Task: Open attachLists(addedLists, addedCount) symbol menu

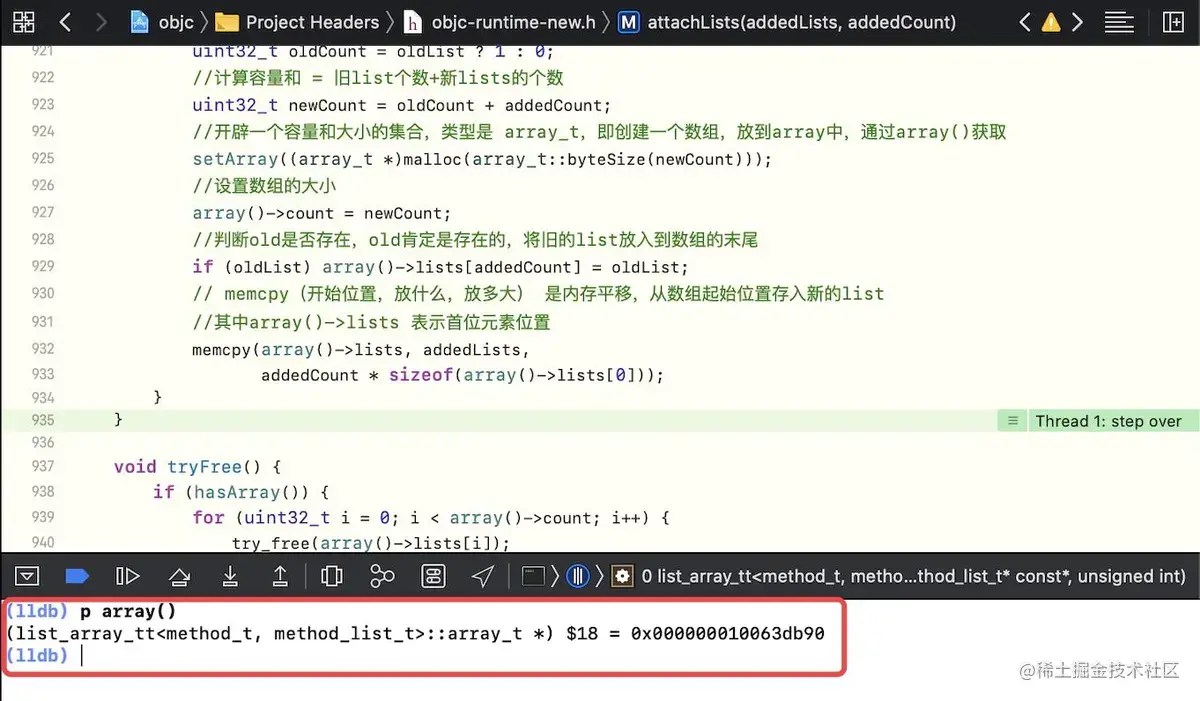Action: (802, 22)
